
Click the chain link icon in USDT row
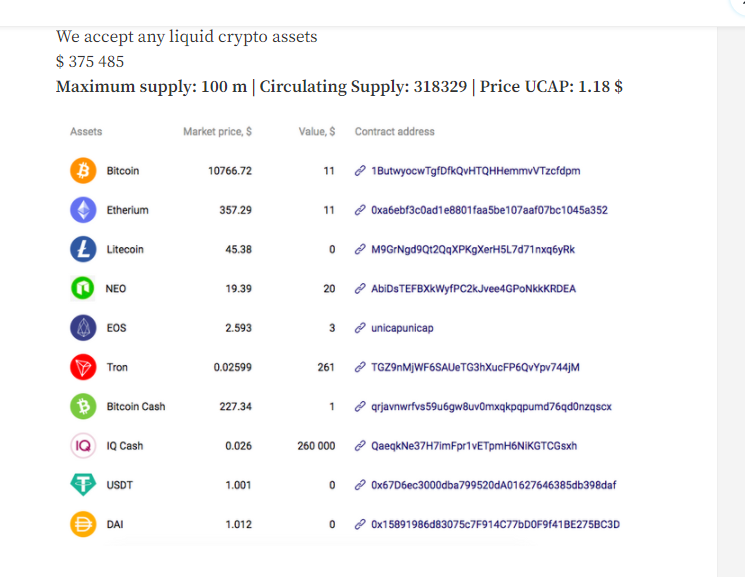(x=360, y=485)
